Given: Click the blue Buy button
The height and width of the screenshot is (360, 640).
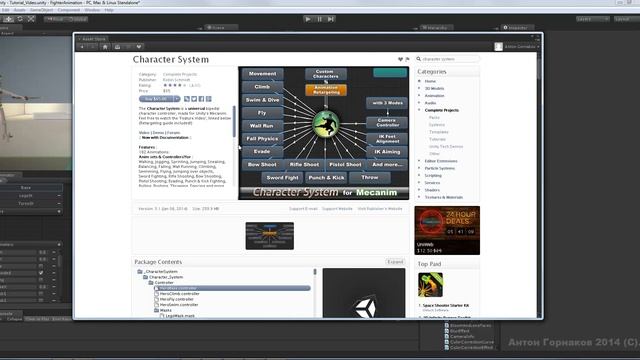Looking at the screenshot, I should tap(156, 99).
